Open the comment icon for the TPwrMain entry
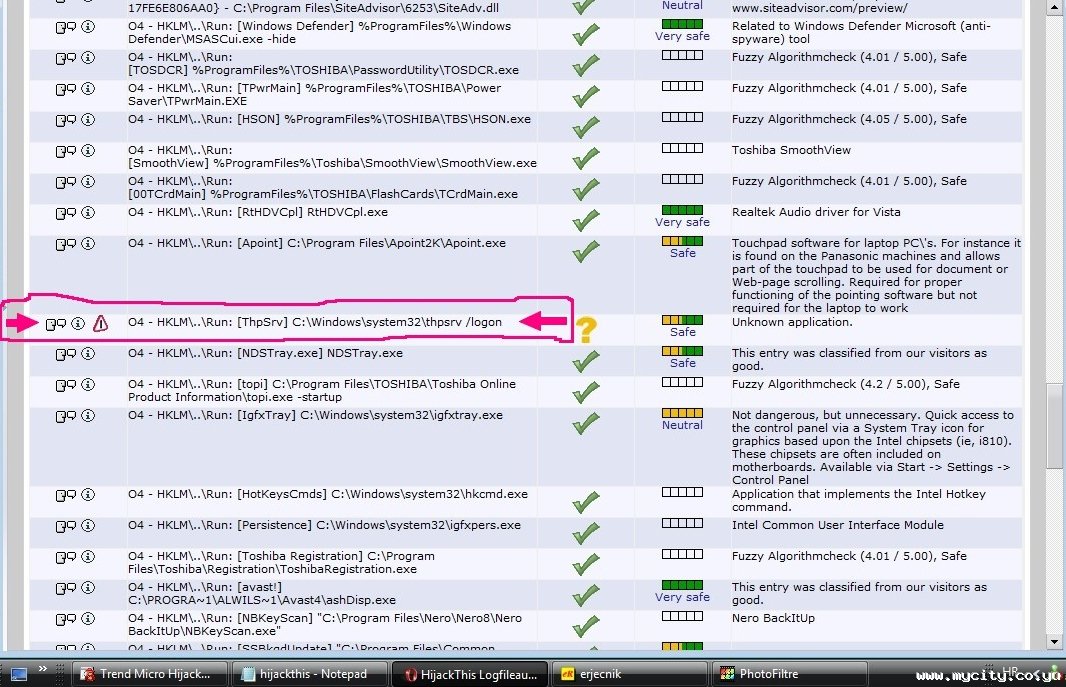 click(65, 89)
